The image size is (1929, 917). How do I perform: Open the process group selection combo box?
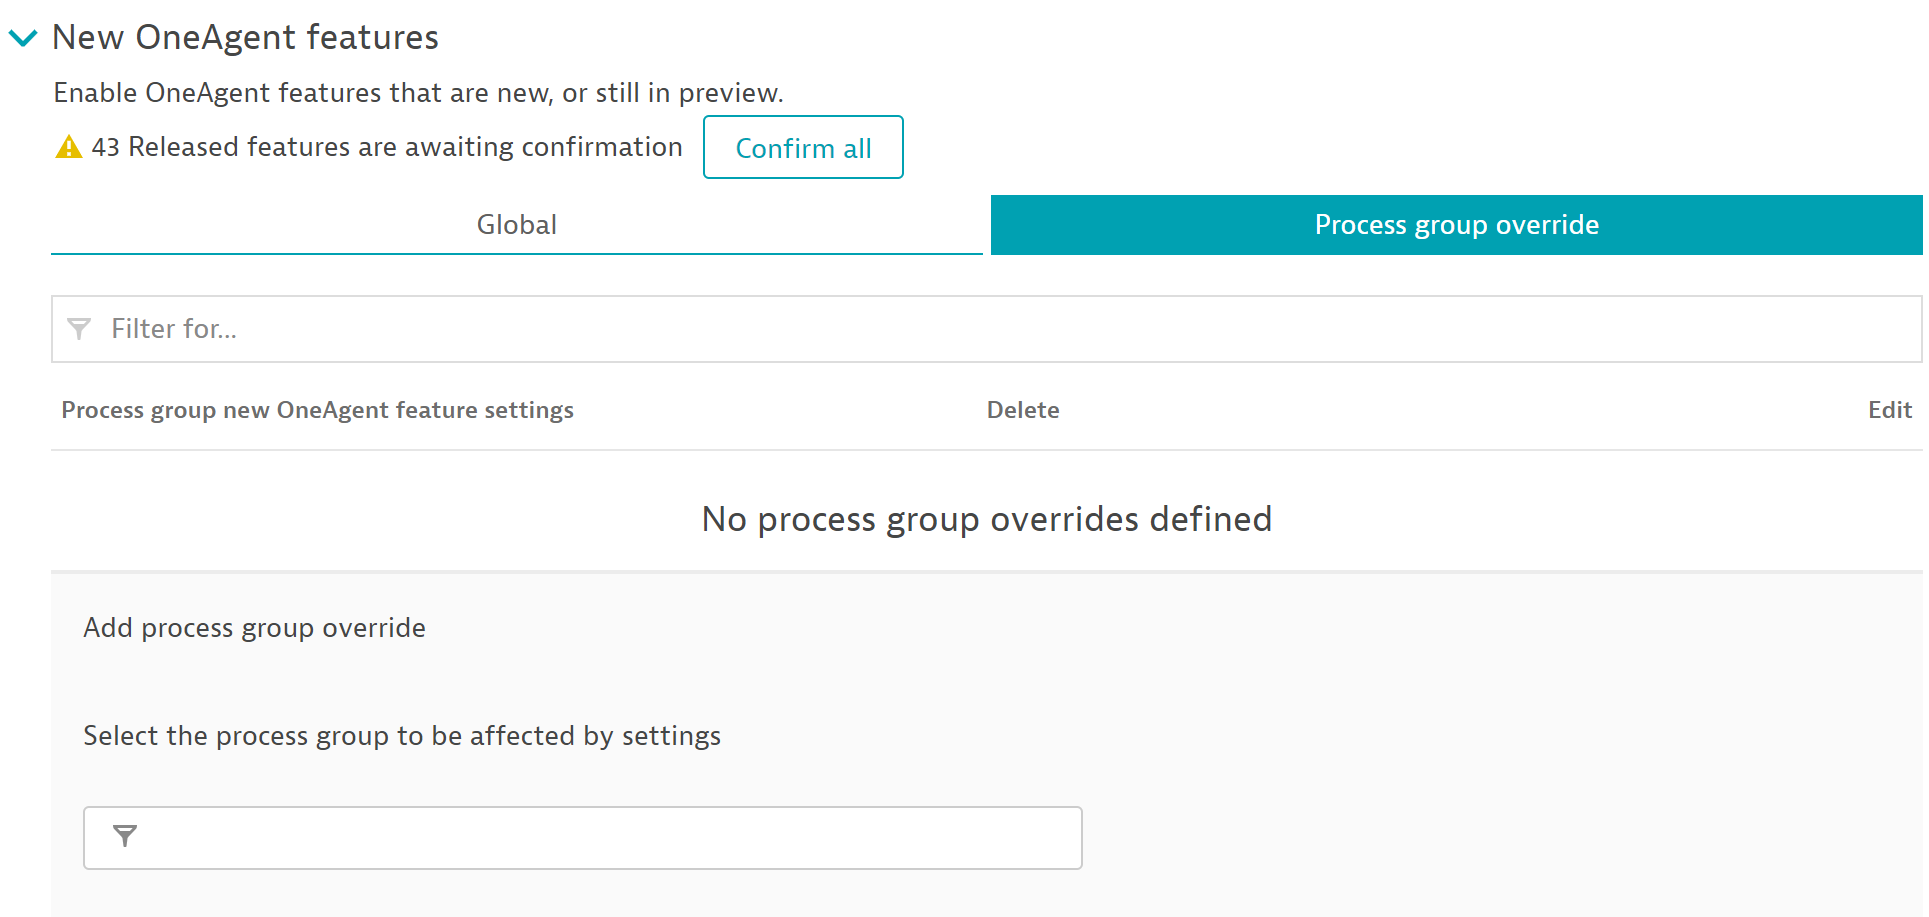(x=600, y=838)
